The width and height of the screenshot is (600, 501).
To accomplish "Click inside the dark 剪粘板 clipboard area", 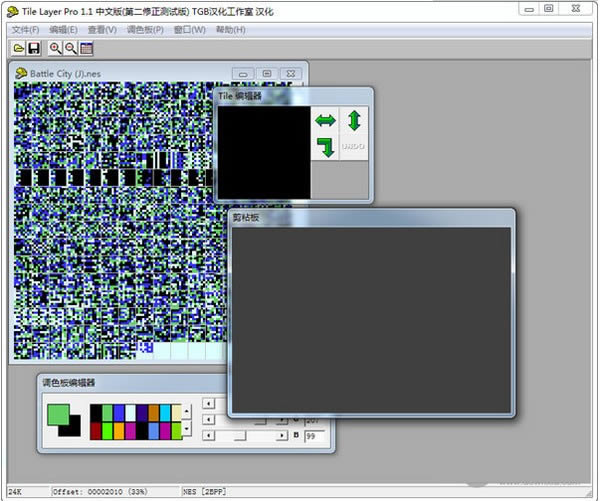I will pos(371,320).
